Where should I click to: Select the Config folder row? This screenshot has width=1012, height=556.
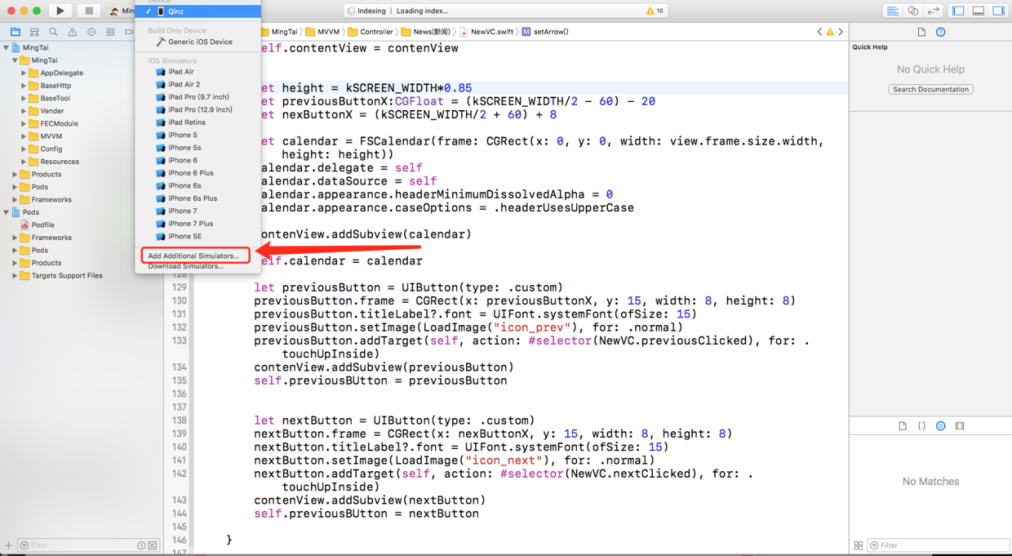(81, 149)
